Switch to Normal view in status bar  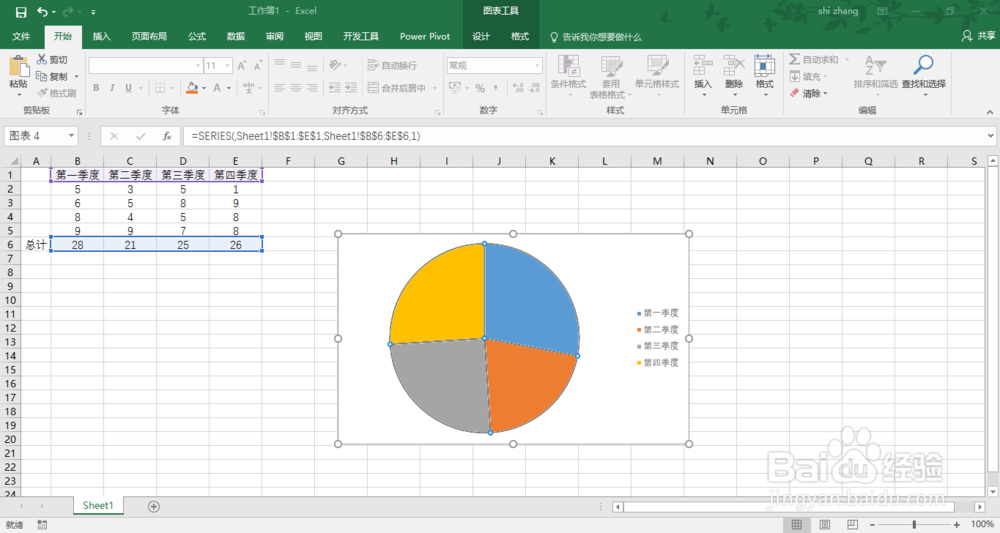(797, 525)
